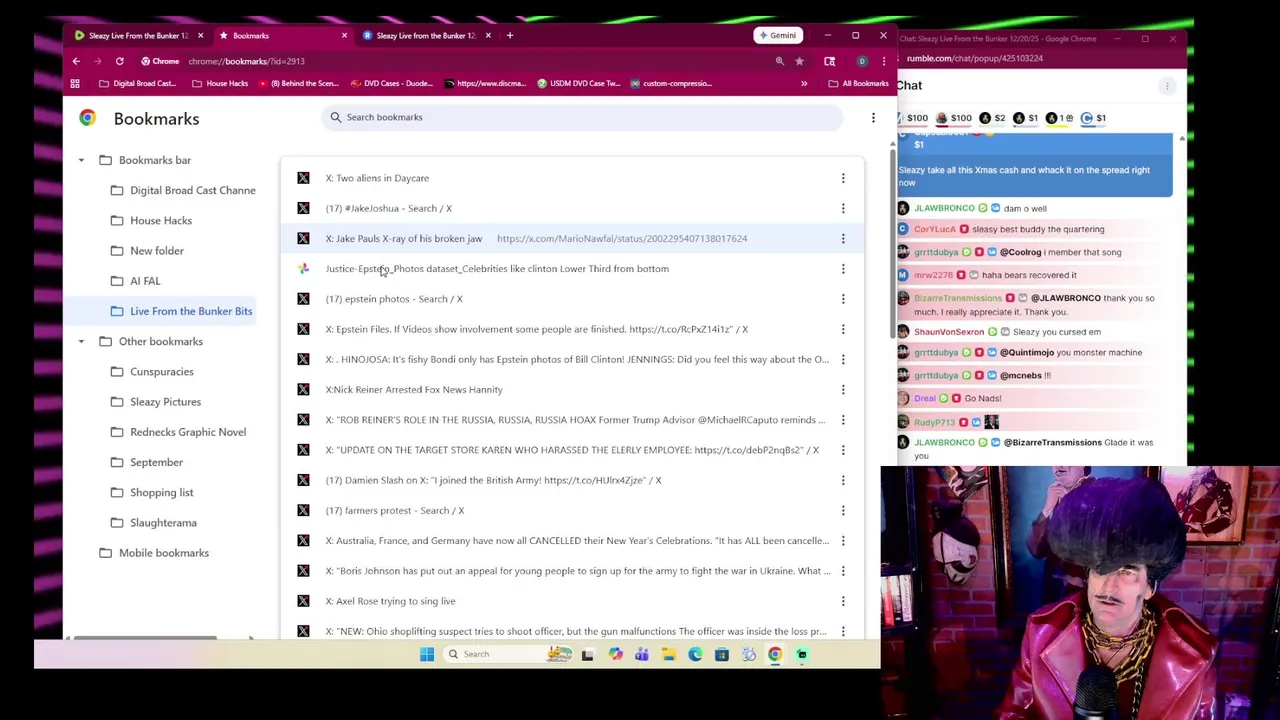Open the bookmark manager organize menu
1280x720 pixels.
click(873, 118)
